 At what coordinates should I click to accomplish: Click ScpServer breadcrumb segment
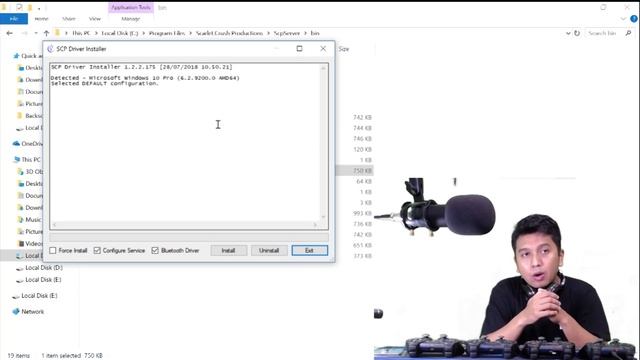(x=287, y=33)
